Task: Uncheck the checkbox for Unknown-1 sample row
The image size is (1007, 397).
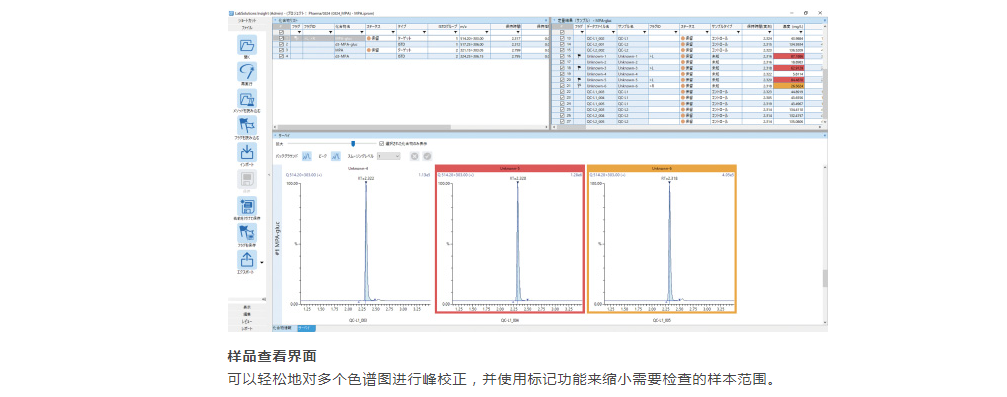Action: click(x=562, y=56)
